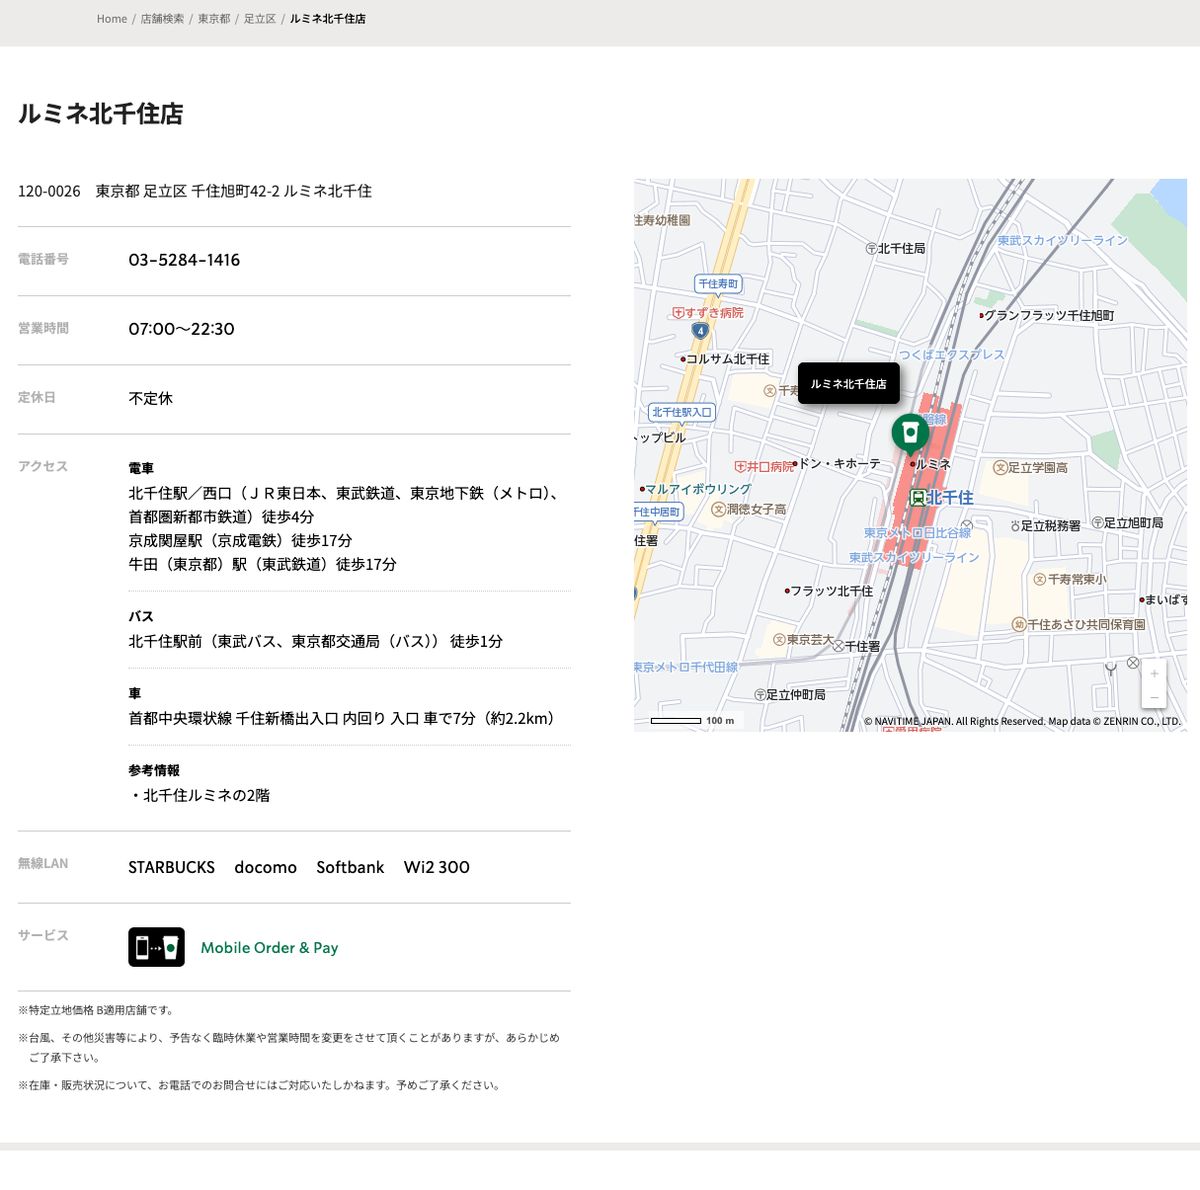This screenshot has height=1190, width=1200.
Task: Open 店舗検索 breadcrumb link
Action: [162, 19]
